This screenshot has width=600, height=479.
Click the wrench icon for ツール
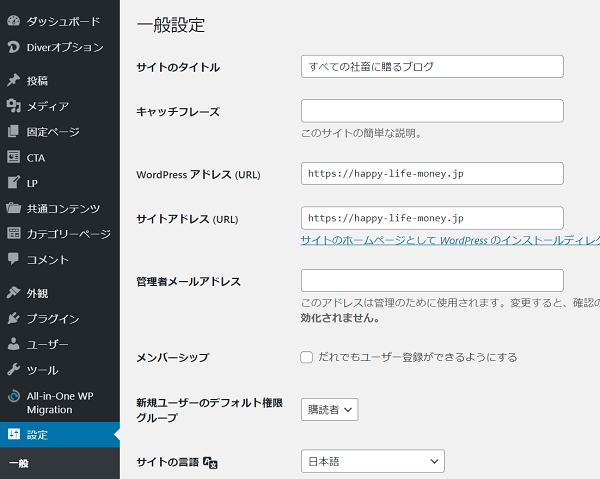tap(13, 370)
